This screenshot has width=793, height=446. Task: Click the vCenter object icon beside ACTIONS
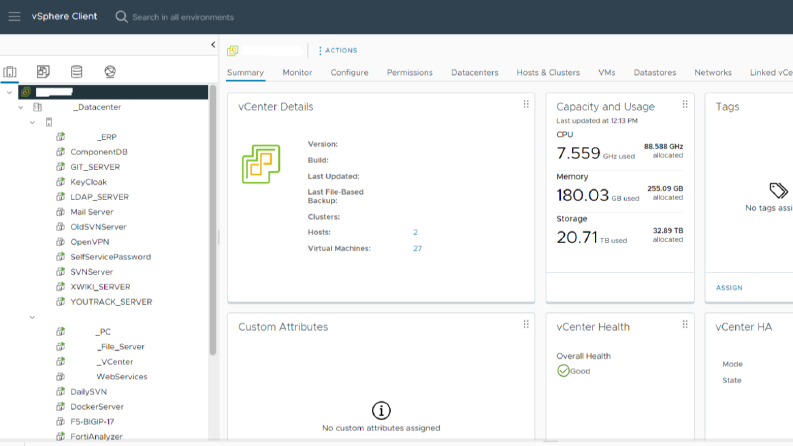click(233, 51)
